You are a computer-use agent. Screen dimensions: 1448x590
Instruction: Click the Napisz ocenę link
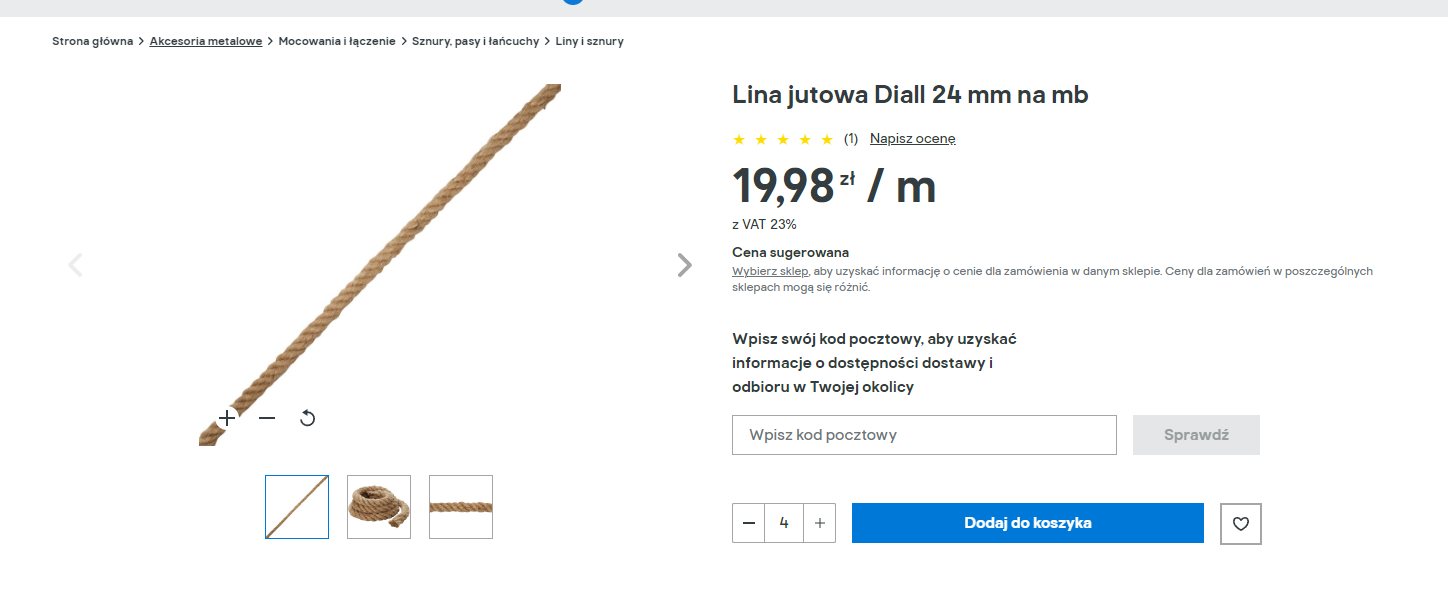click(913, 139)
